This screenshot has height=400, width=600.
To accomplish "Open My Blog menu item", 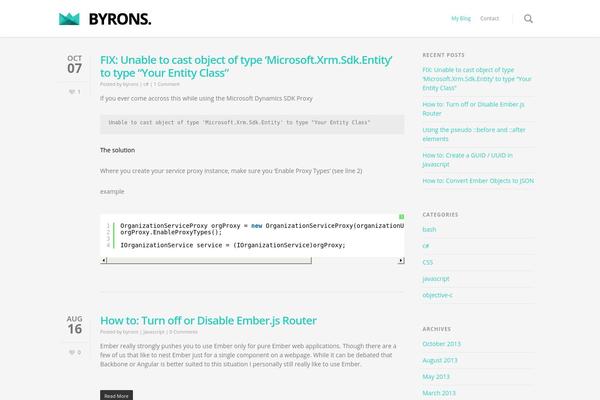I will pos(461,18).
